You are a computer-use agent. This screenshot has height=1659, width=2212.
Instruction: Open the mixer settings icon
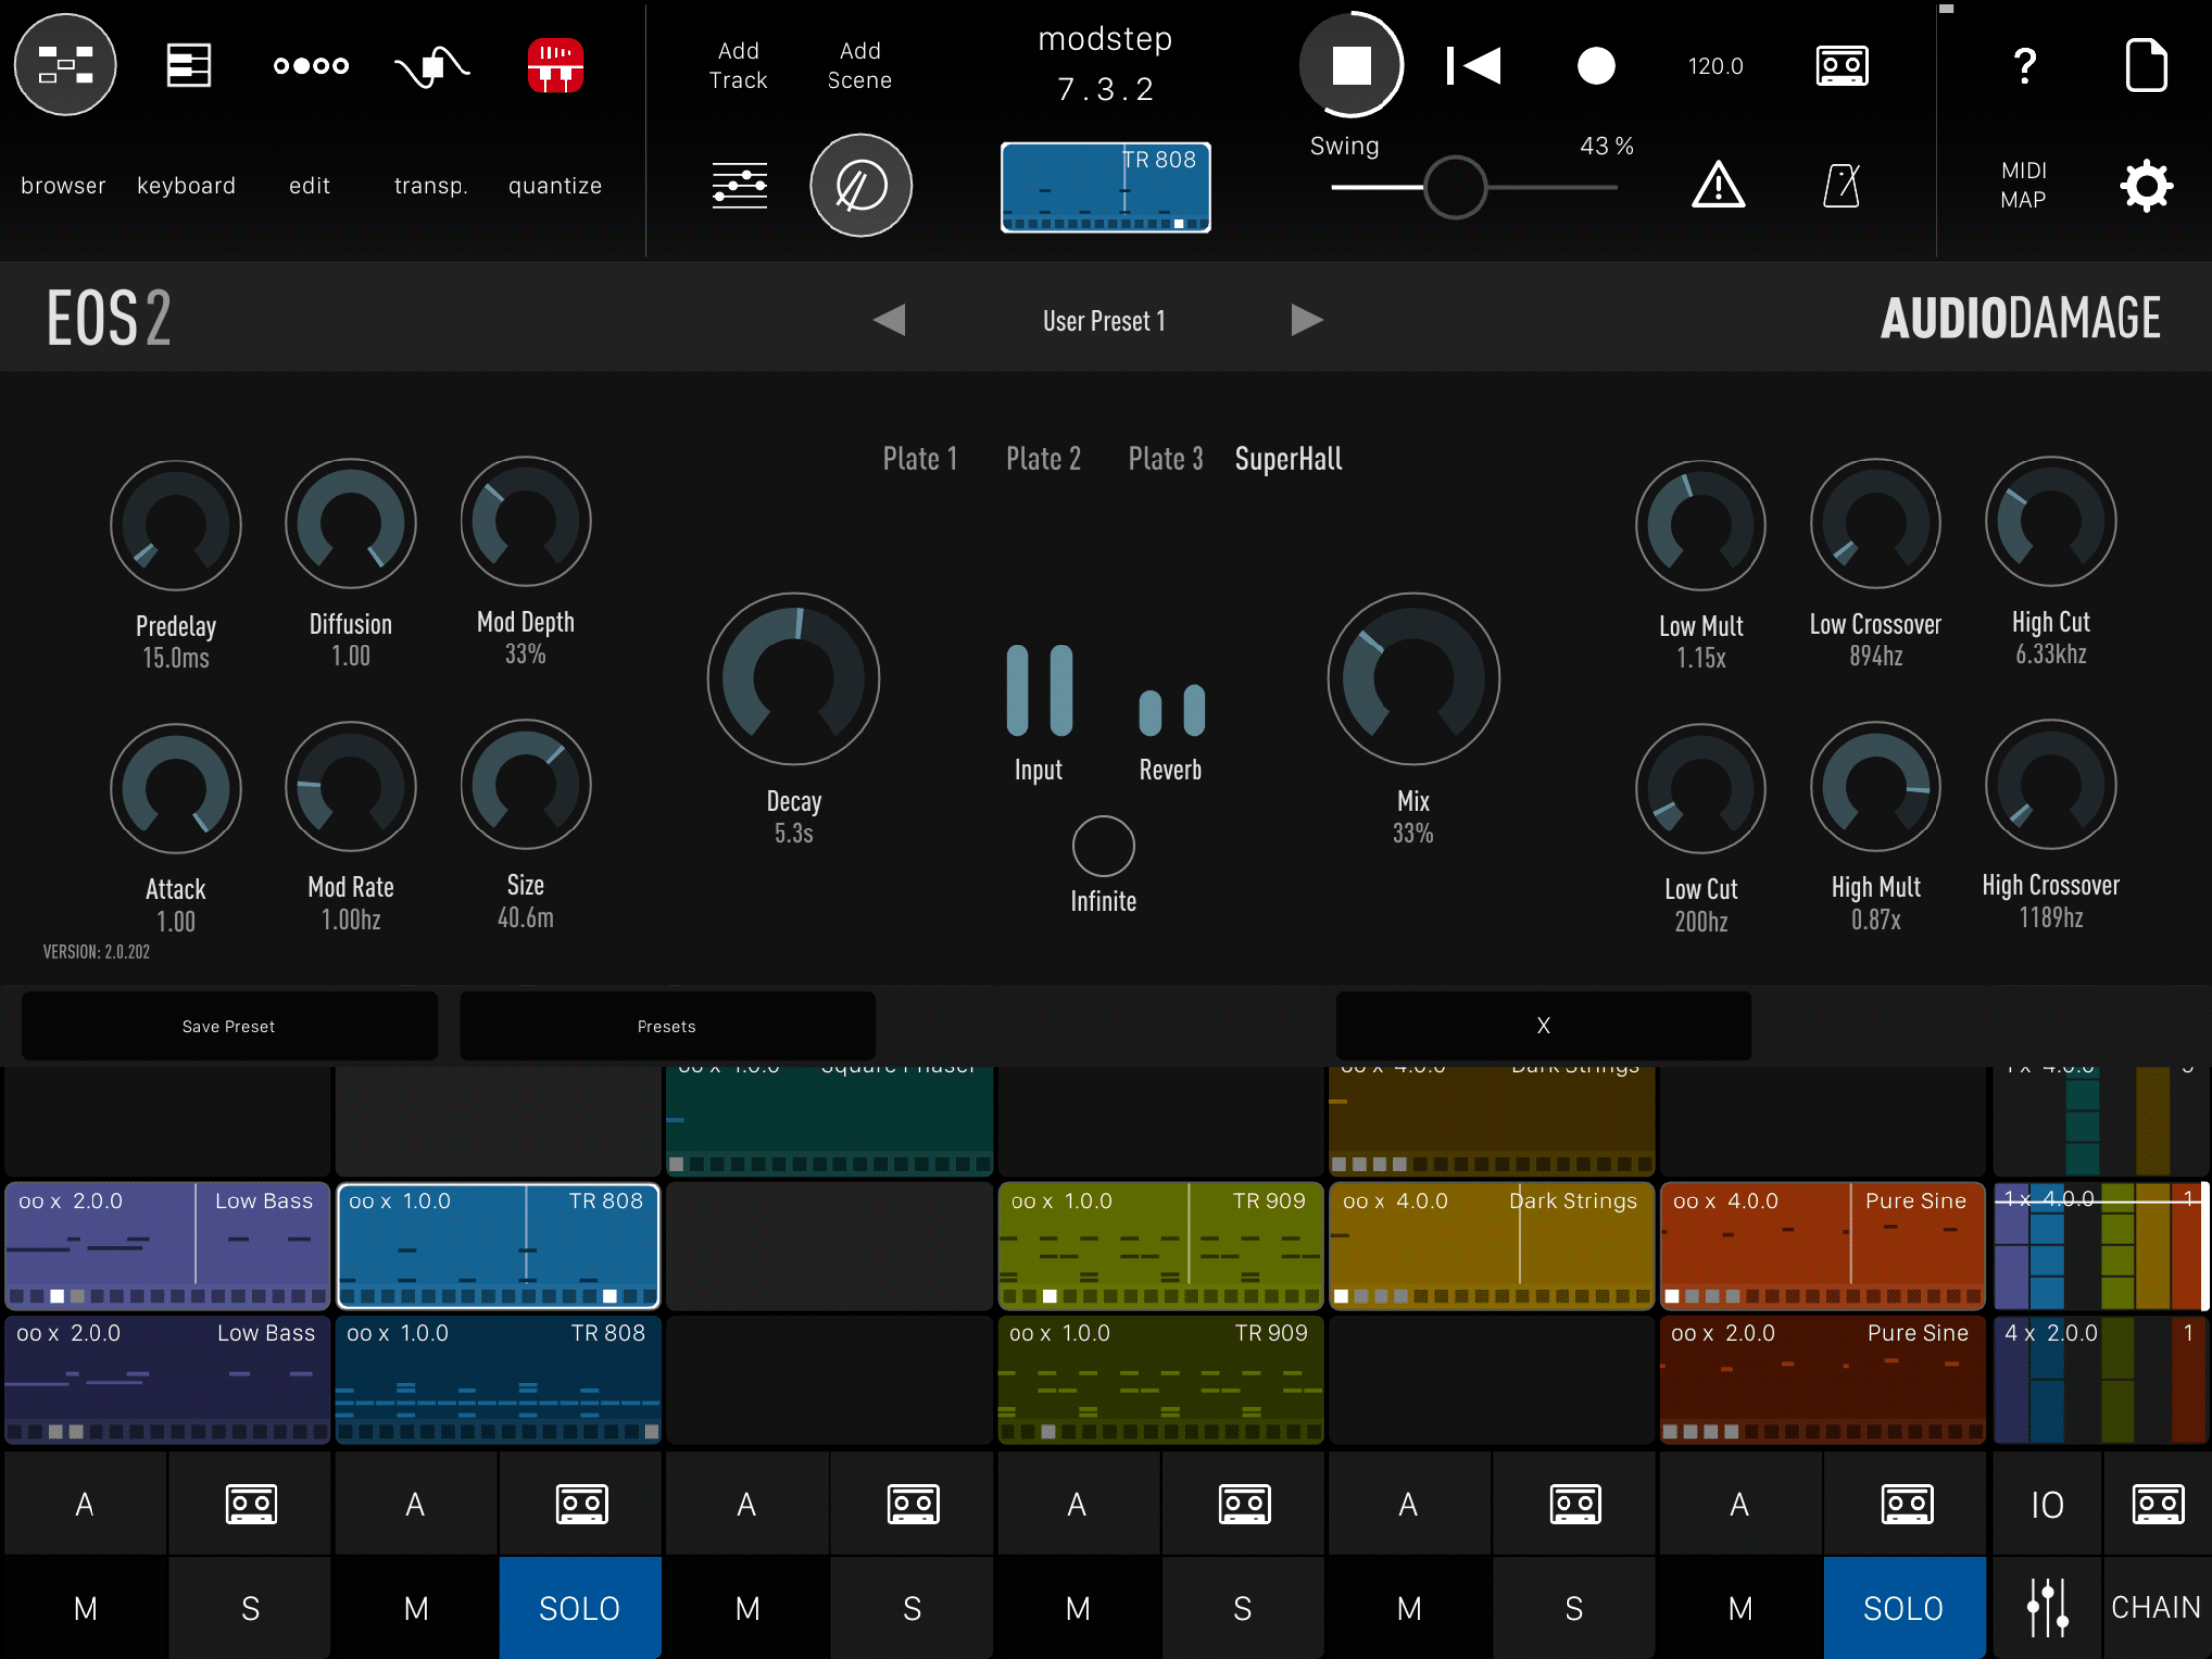pos(738,186)
